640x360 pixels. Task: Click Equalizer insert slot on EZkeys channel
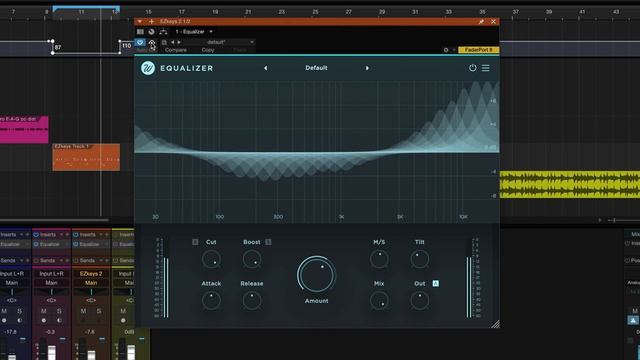point(91,244)
